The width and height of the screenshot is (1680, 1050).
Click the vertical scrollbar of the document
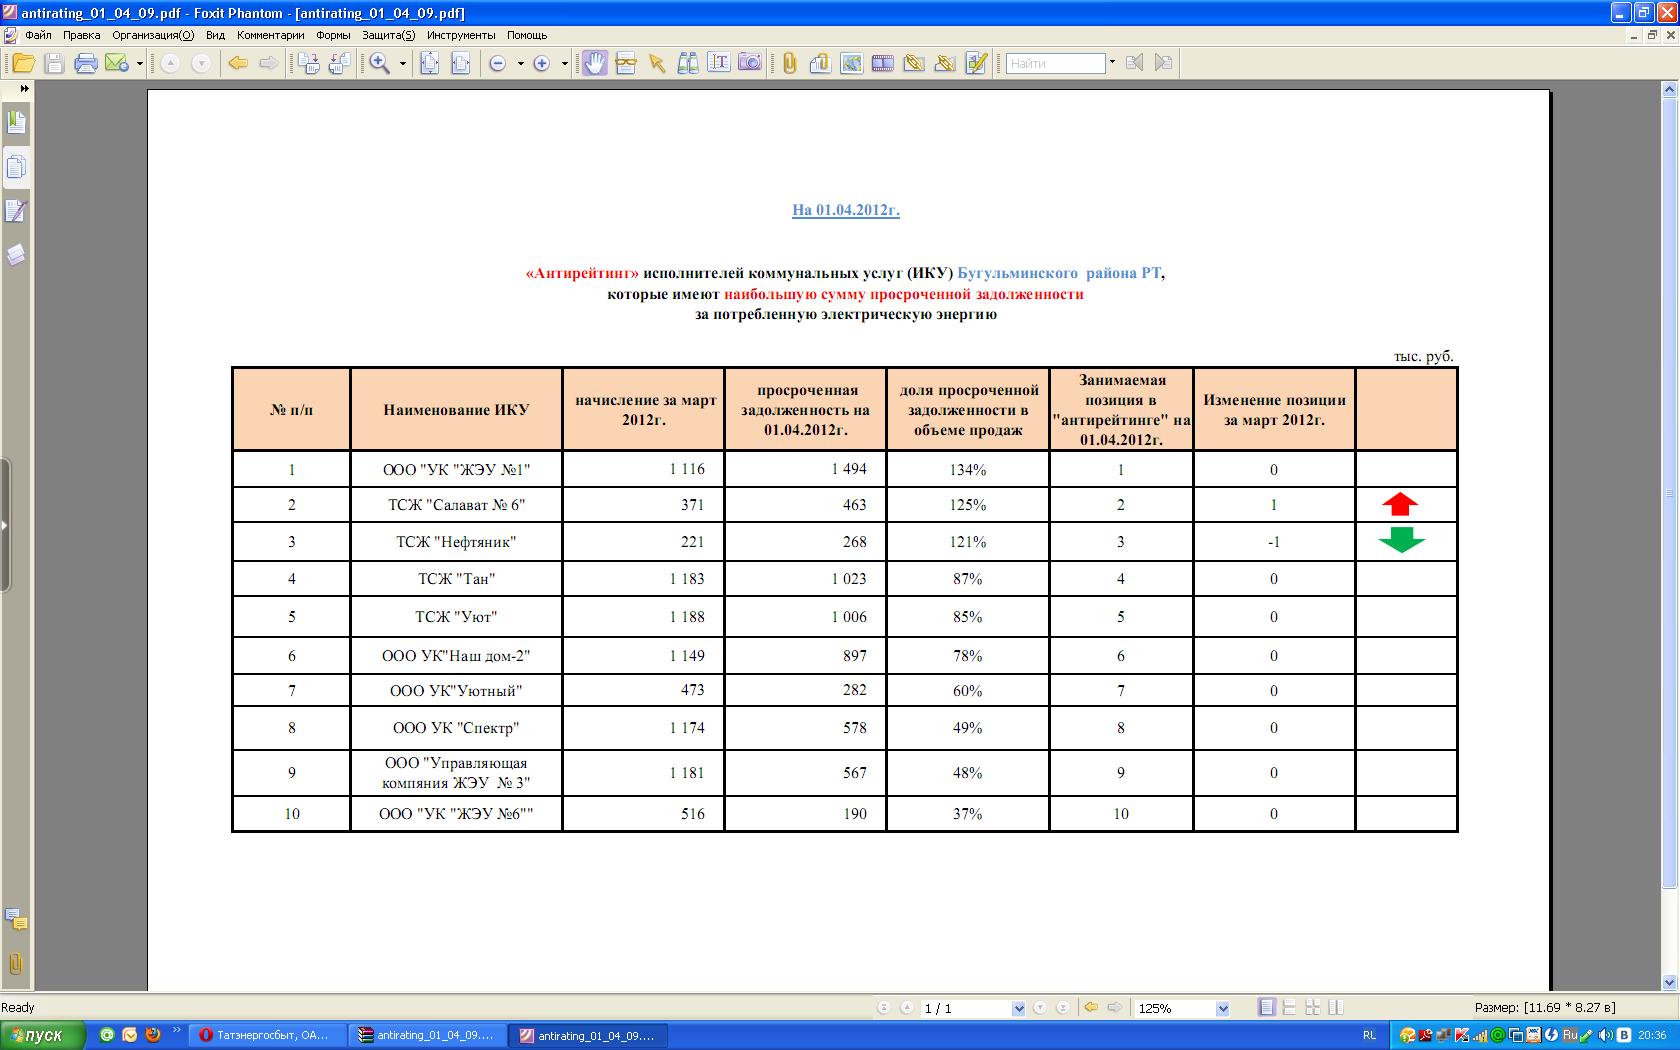(1668, 492)
